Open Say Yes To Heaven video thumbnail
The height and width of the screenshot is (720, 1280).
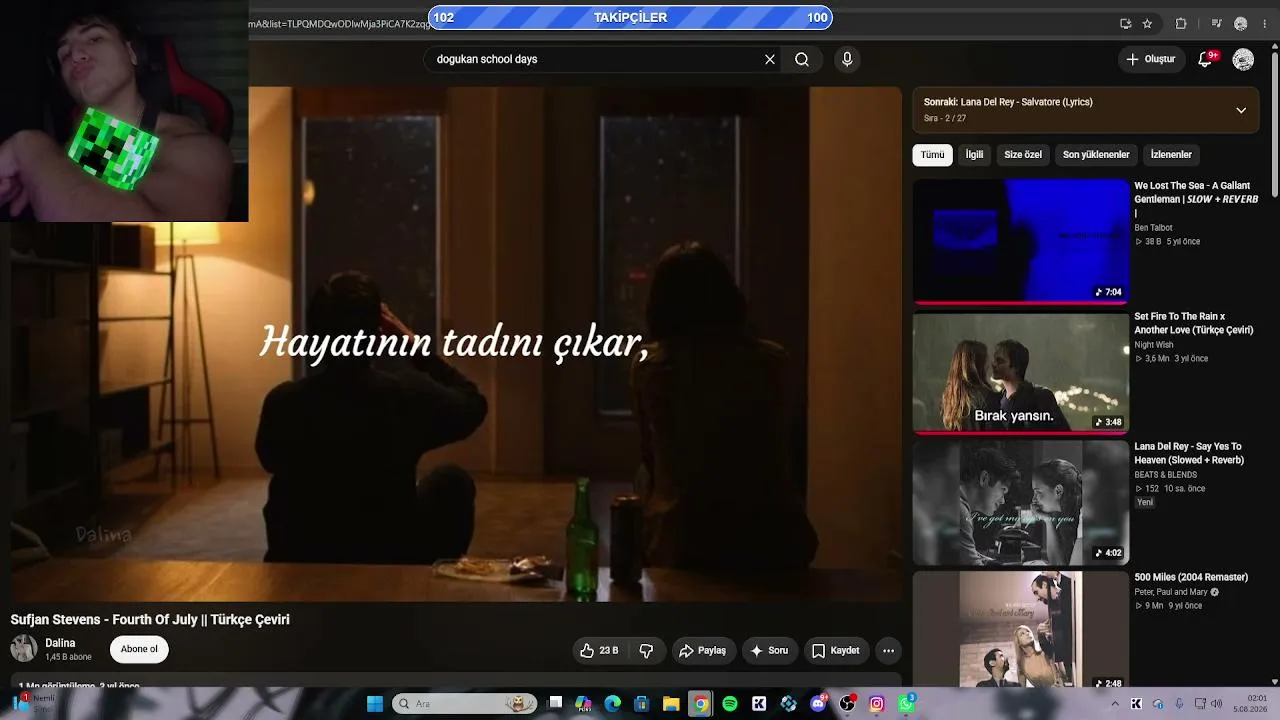pos(1021,502)
